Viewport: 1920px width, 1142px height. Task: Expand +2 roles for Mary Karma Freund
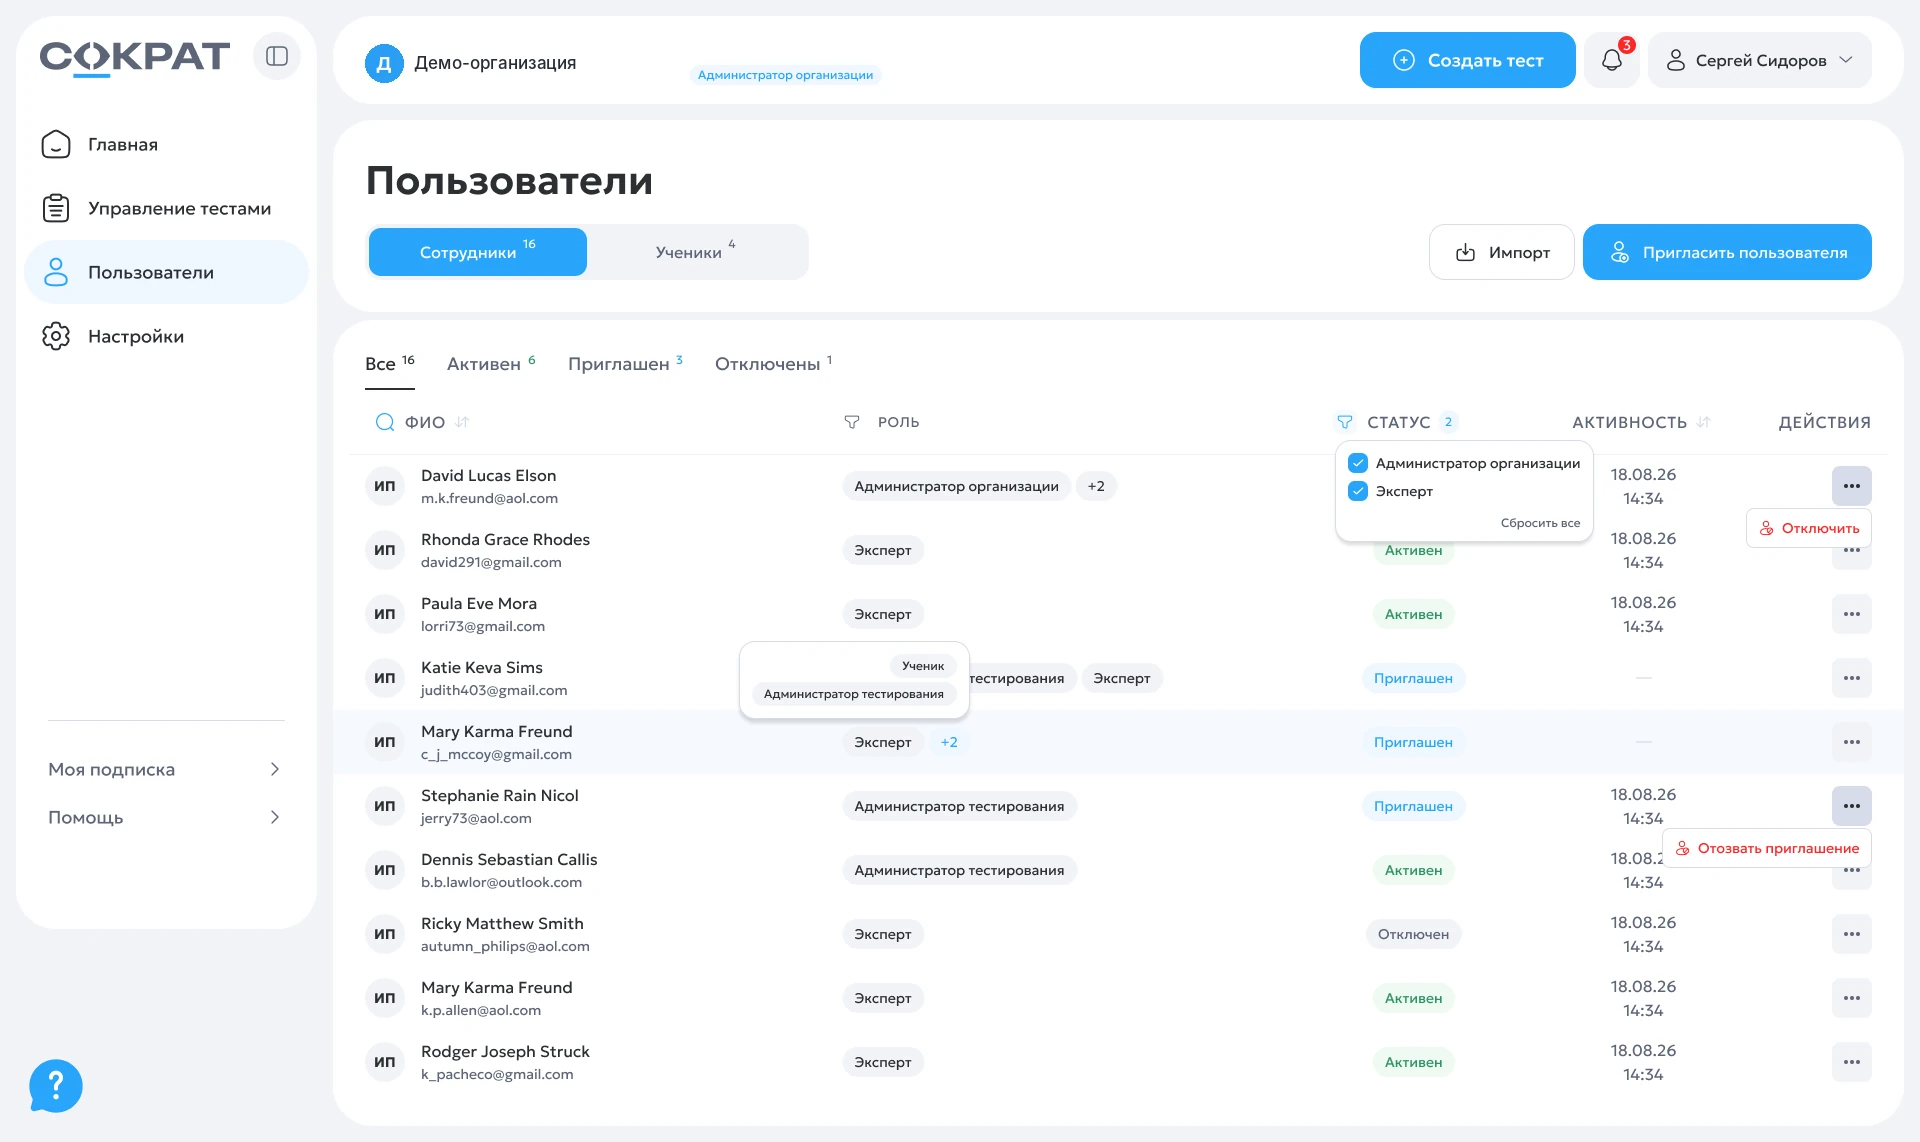(949, 742)
